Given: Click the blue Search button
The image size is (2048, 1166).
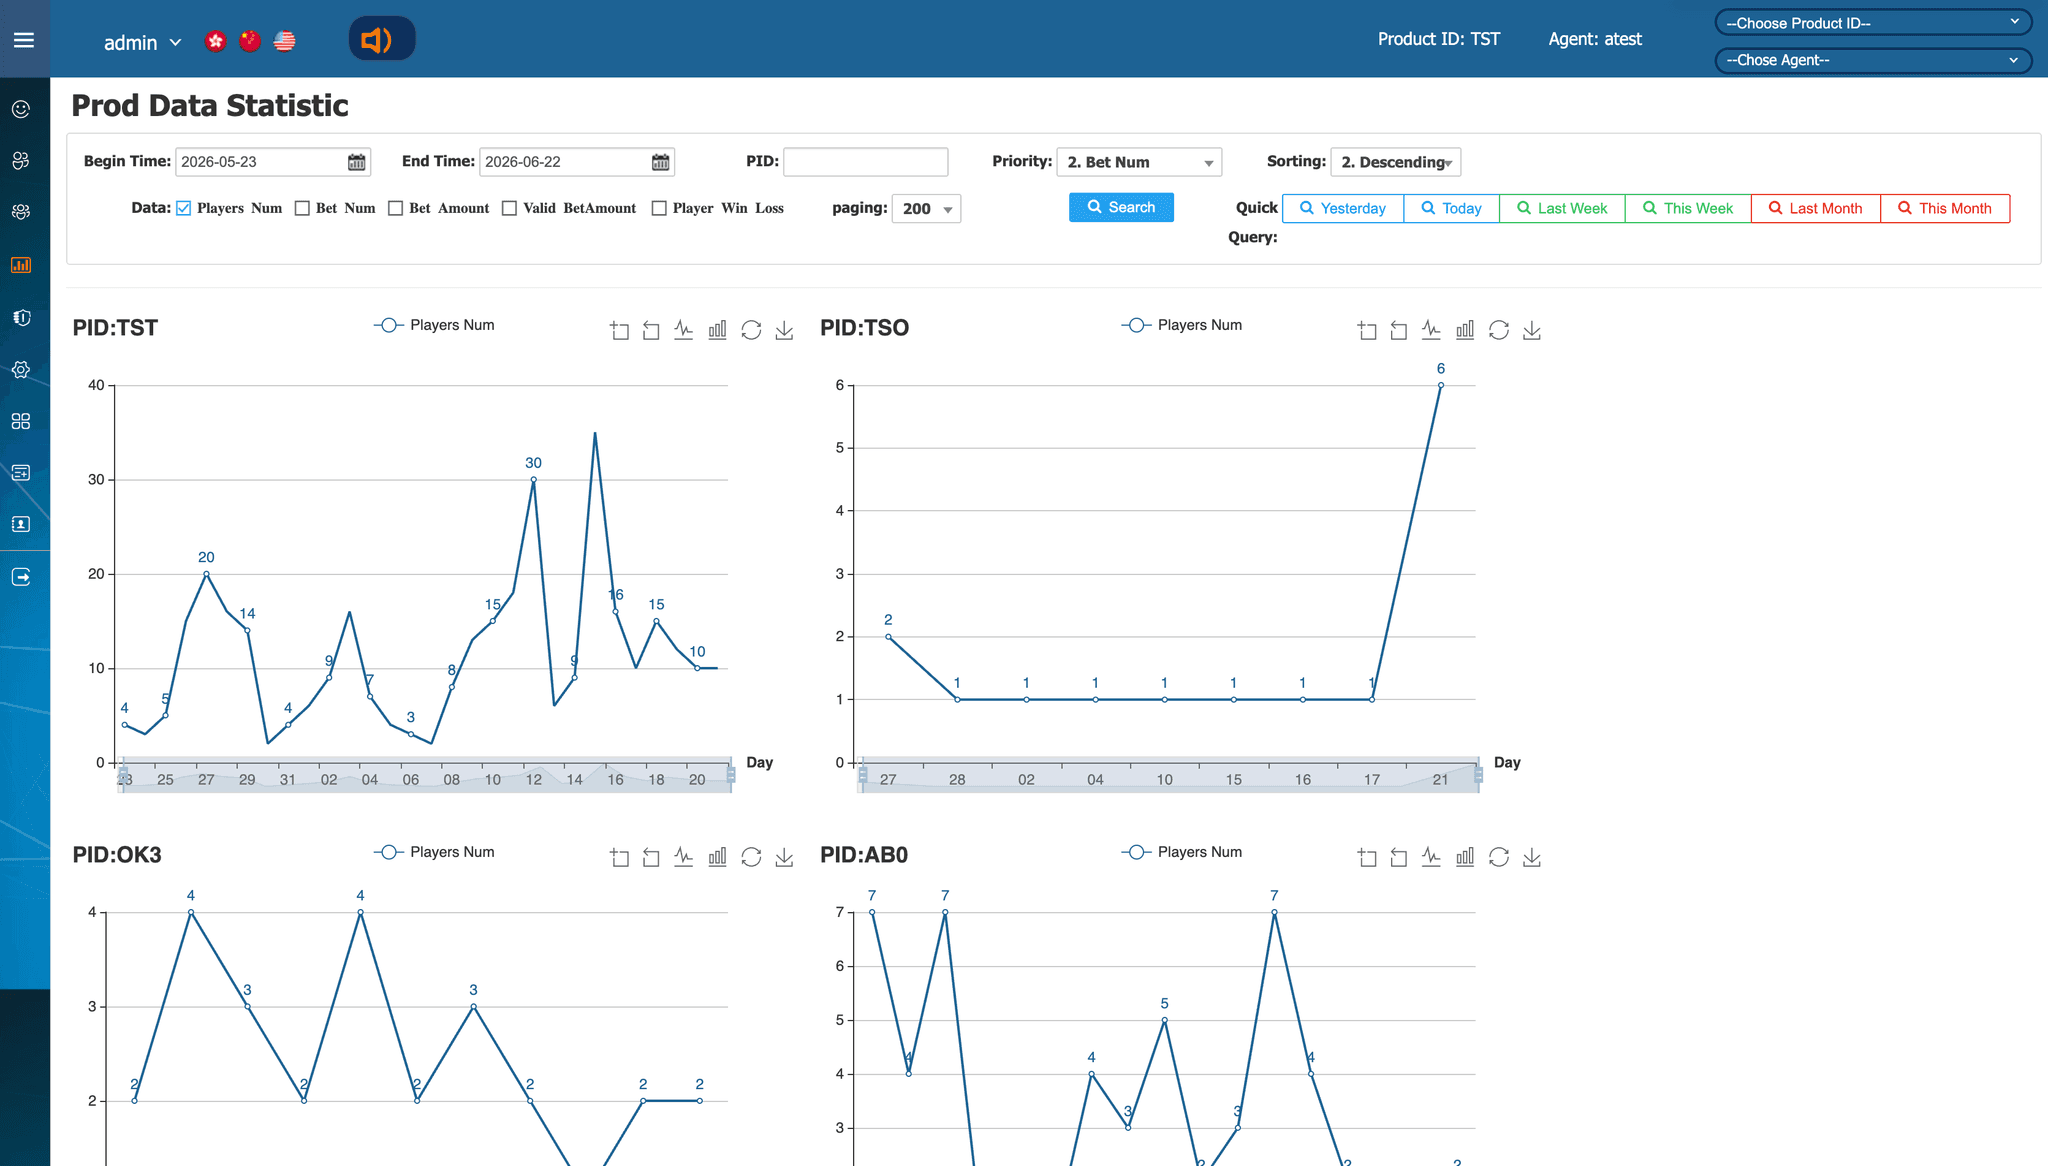Looking at the screenshot, I should 1121,207.
